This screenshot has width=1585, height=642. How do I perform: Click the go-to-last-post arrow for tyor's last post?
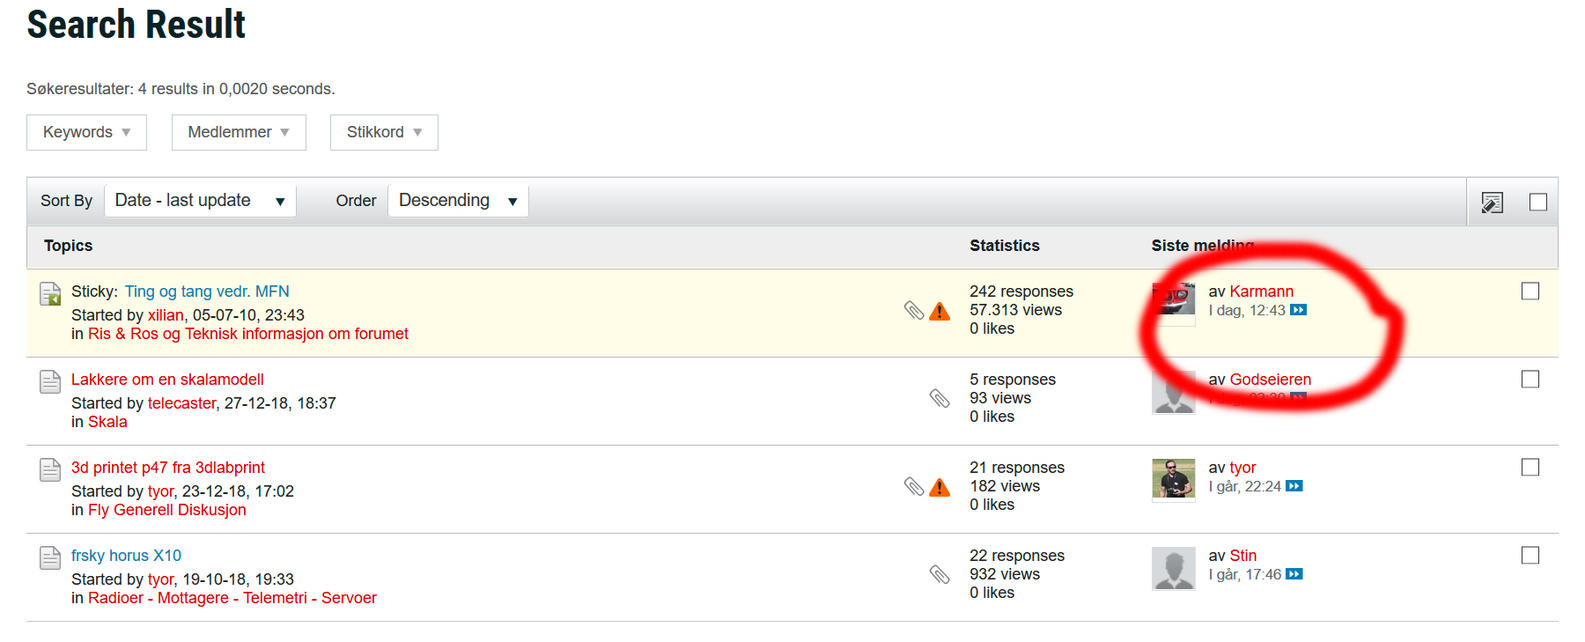[x=1294, y=486]
